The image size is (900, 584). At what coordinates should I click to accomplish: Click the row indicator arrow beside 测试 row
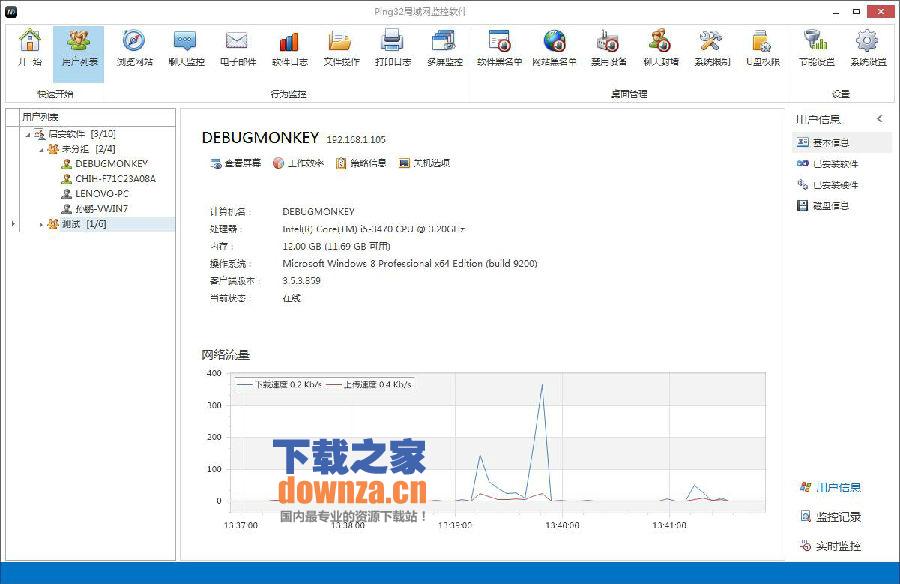13,224
